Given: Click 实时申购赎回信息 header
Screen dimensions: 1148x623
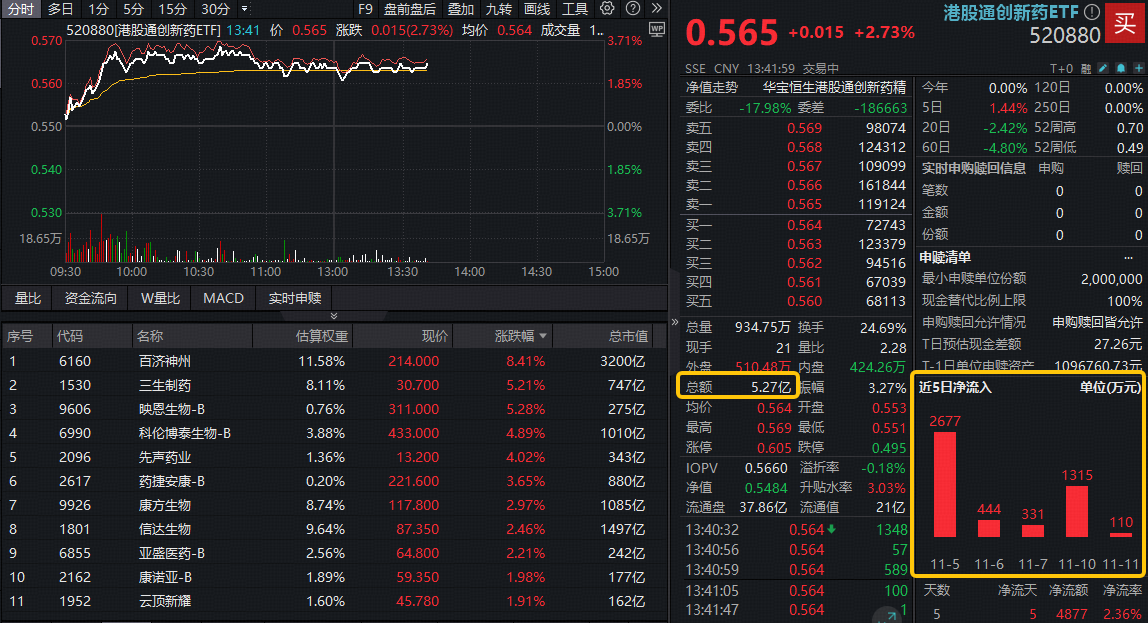Looking at the screenshot, I should (973, 168).
